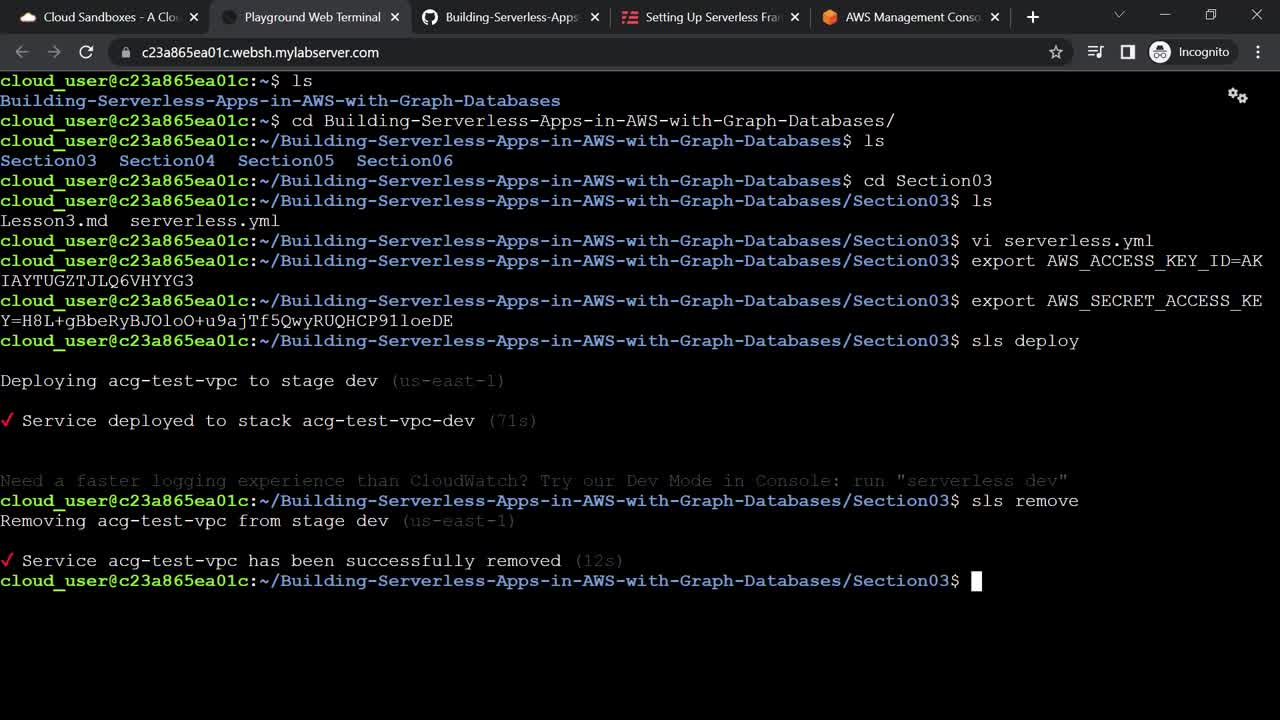Image resolution: width=1280 pixels, height=720 pixels.
Task: Switch to the Cloud Sandboxes tab
Action: [x=105, y=17]
